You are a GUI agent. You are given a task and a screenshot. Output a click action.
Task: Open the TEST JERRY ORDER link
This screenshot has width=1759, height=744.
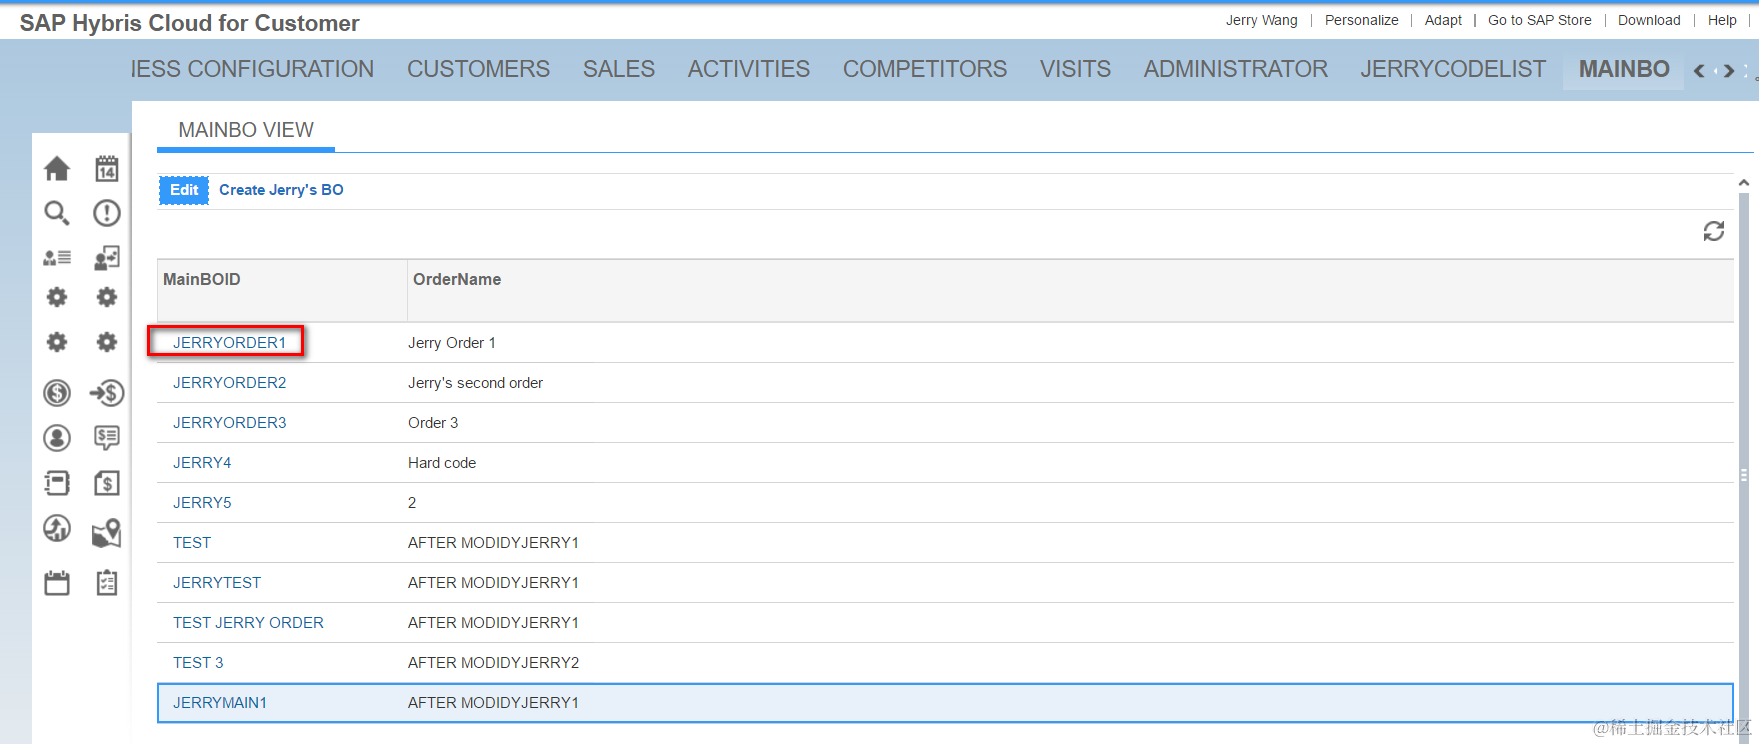point(248,623)
